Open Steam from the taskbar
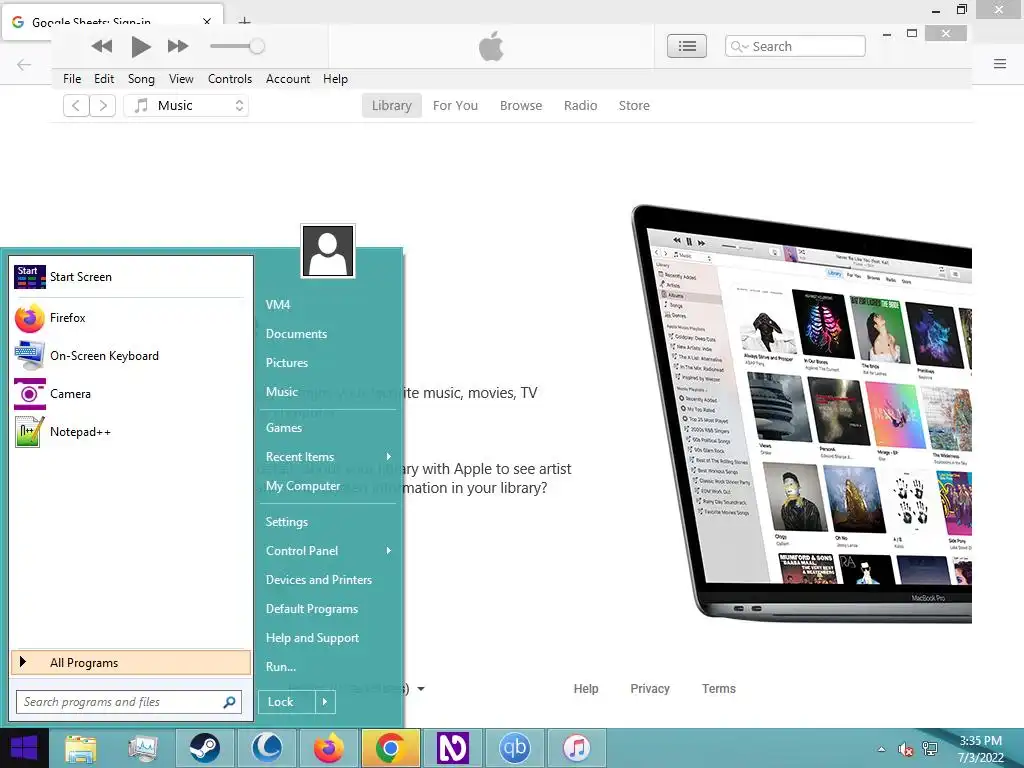The image size is (1024, 768). click(204, 748)
